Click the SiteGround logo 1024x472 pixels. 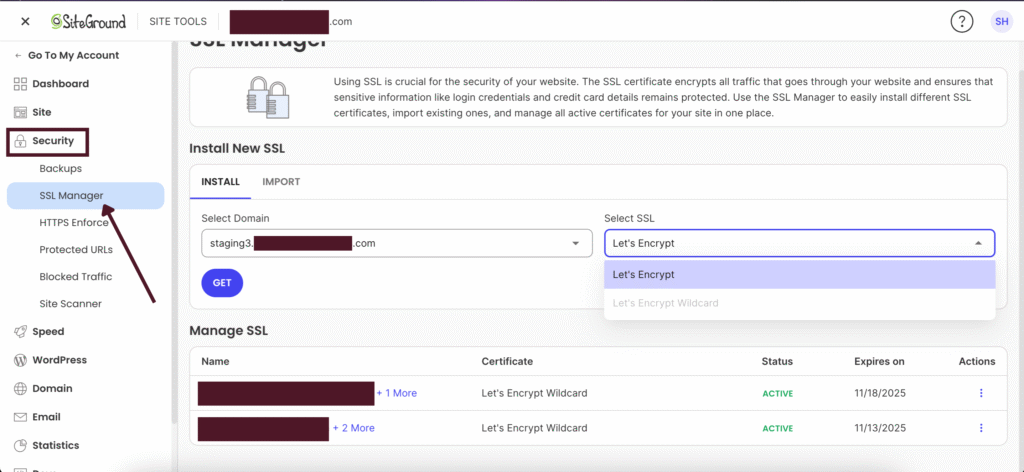91,22
